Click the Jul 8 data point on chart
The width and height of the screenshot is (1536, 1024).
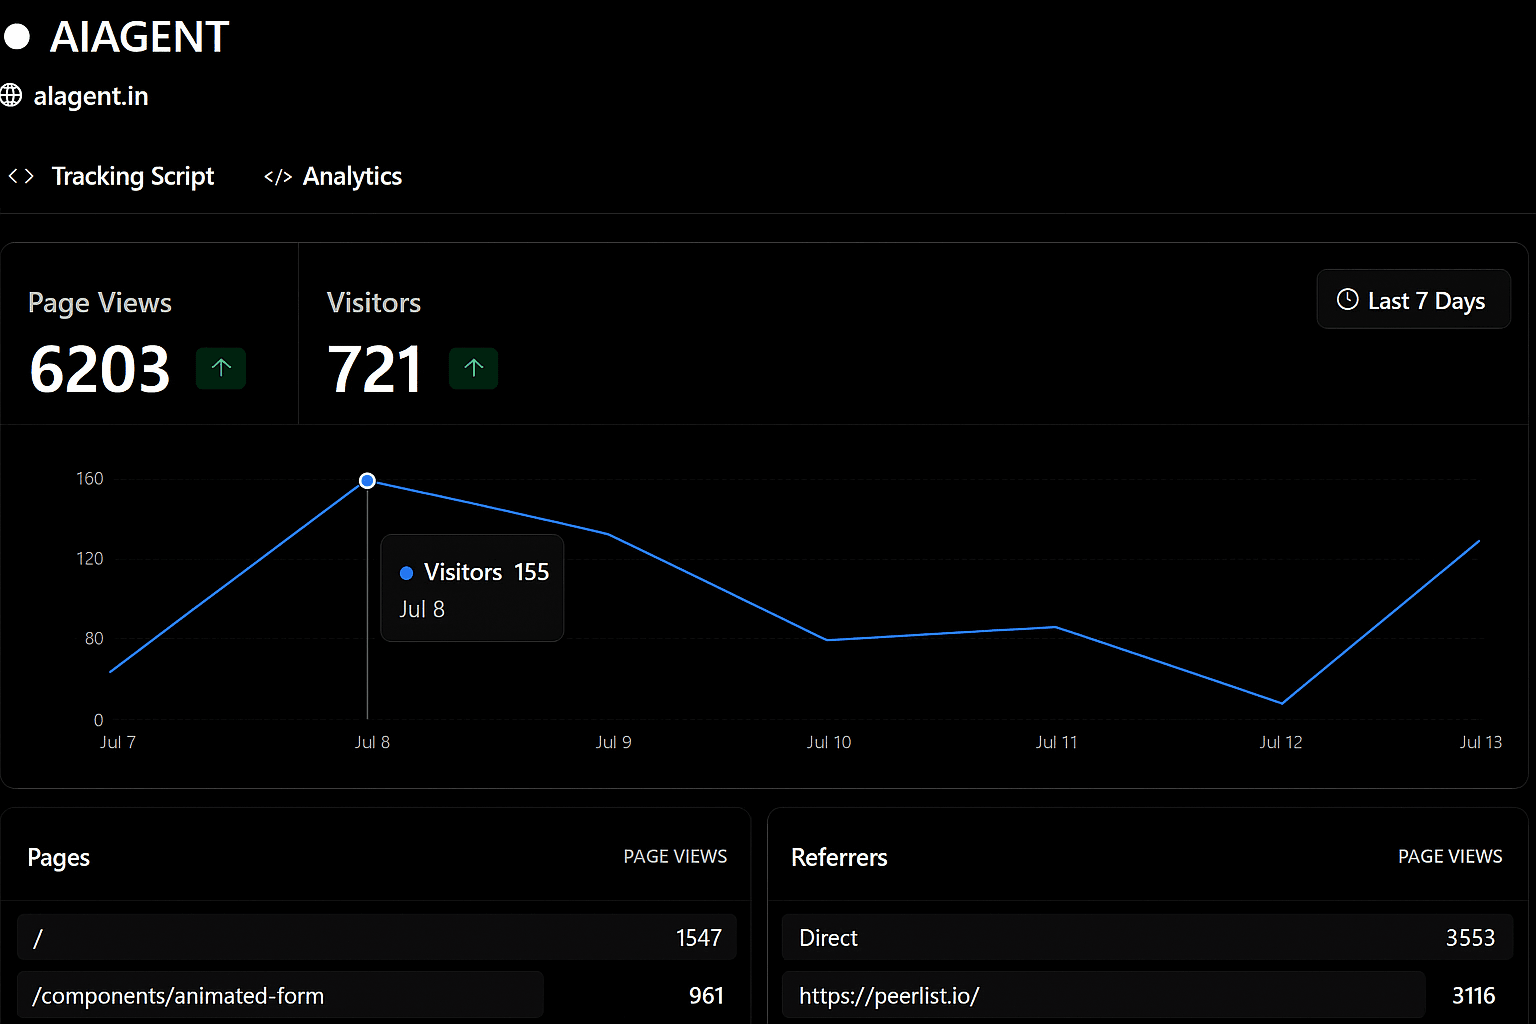point(367,481)
